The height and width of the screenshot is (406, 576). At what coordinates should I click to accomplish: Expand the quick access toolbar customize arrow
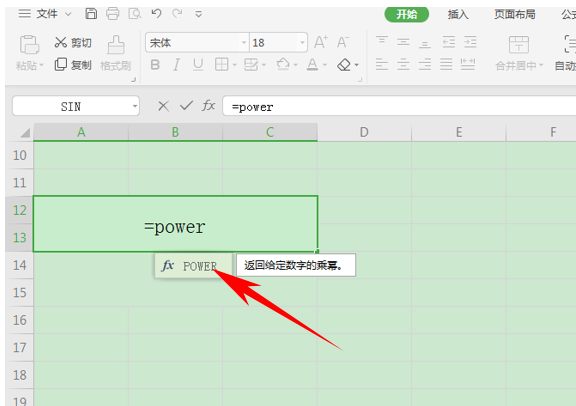click(198, 14)
